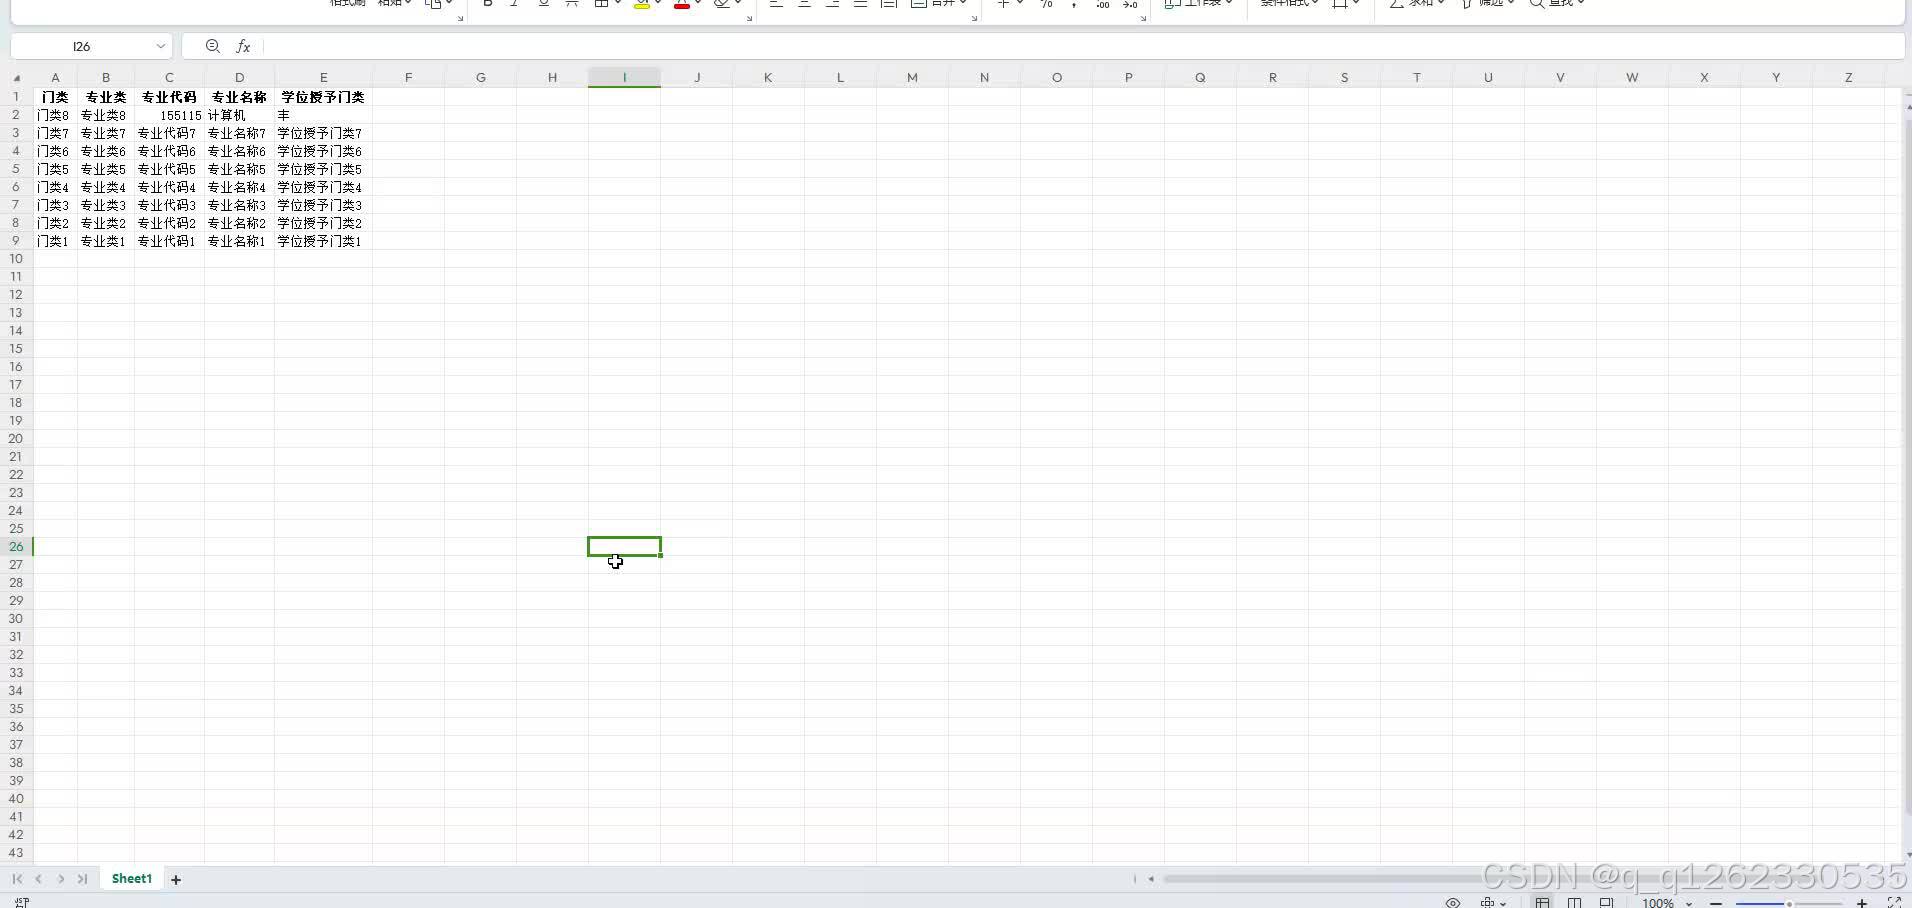Select cell 专业类7
Viewport: 1912px width, 908px height.
(106, 133)
